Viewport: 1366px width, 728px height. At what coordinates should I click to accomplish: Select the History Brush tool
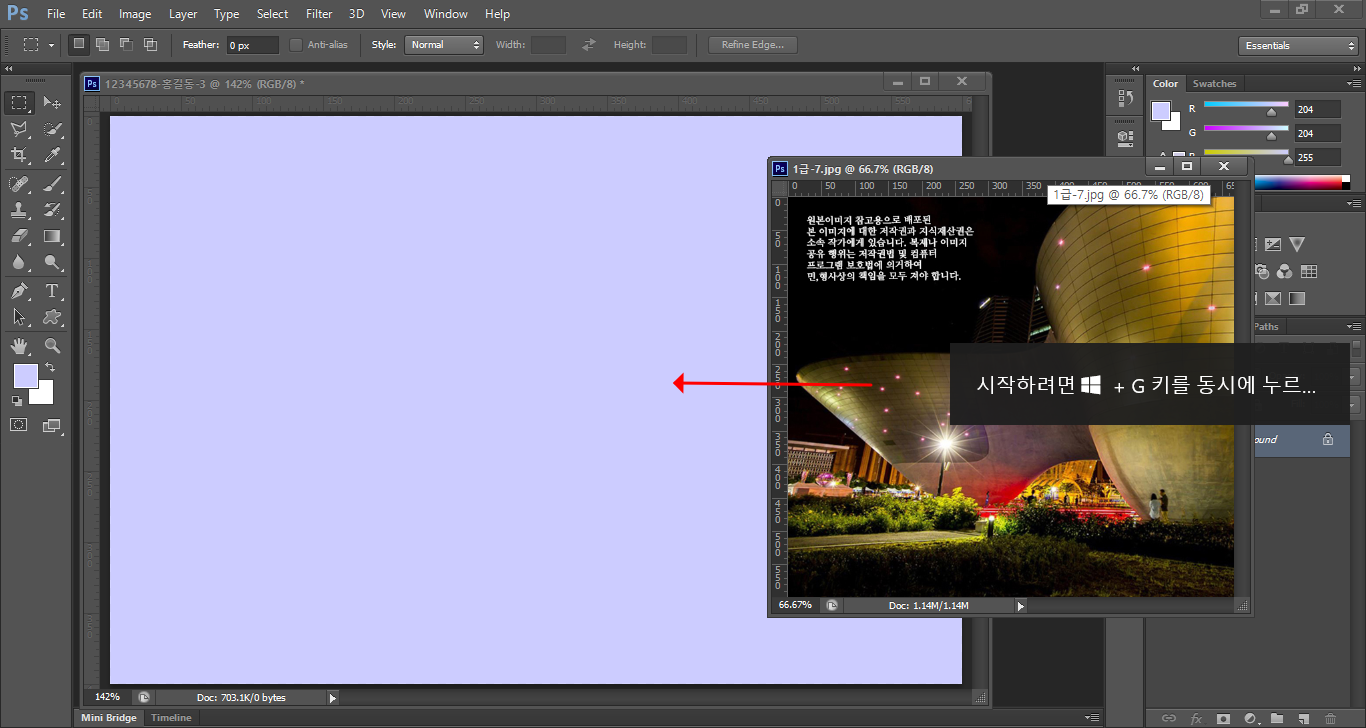[52, 210]
